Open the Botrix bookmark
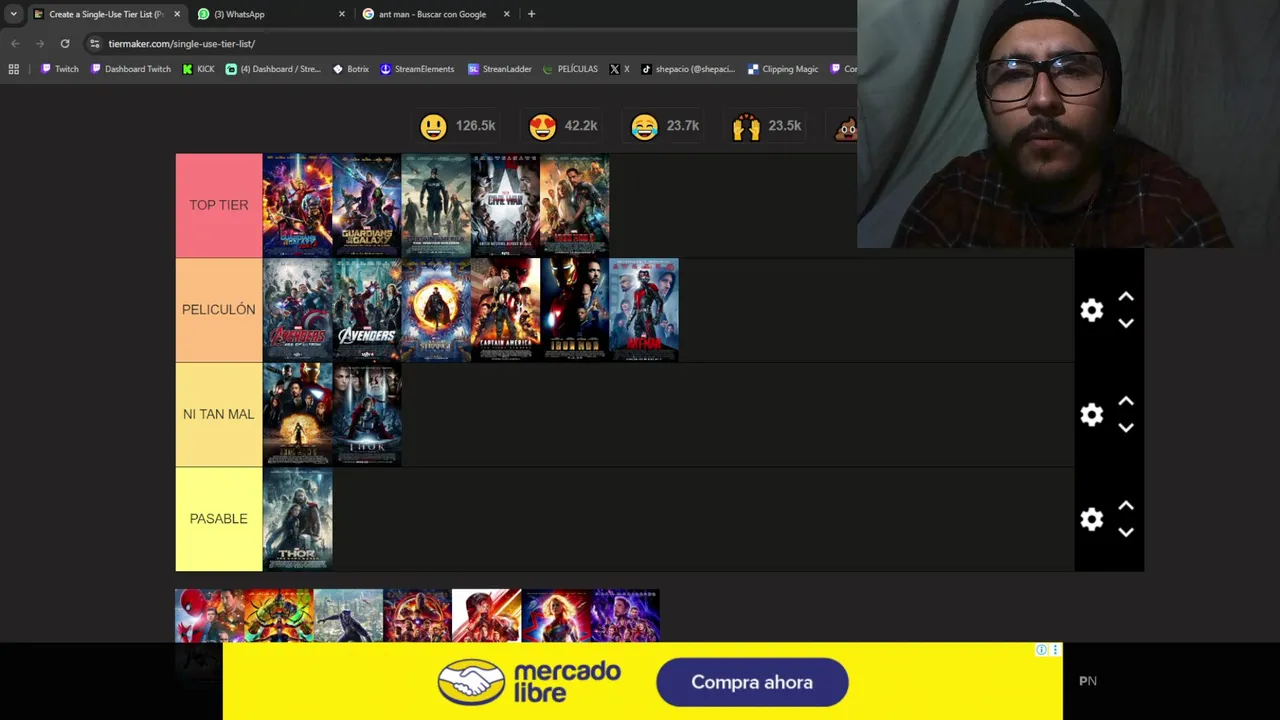1280x720 pixels. tap(351, 69)
